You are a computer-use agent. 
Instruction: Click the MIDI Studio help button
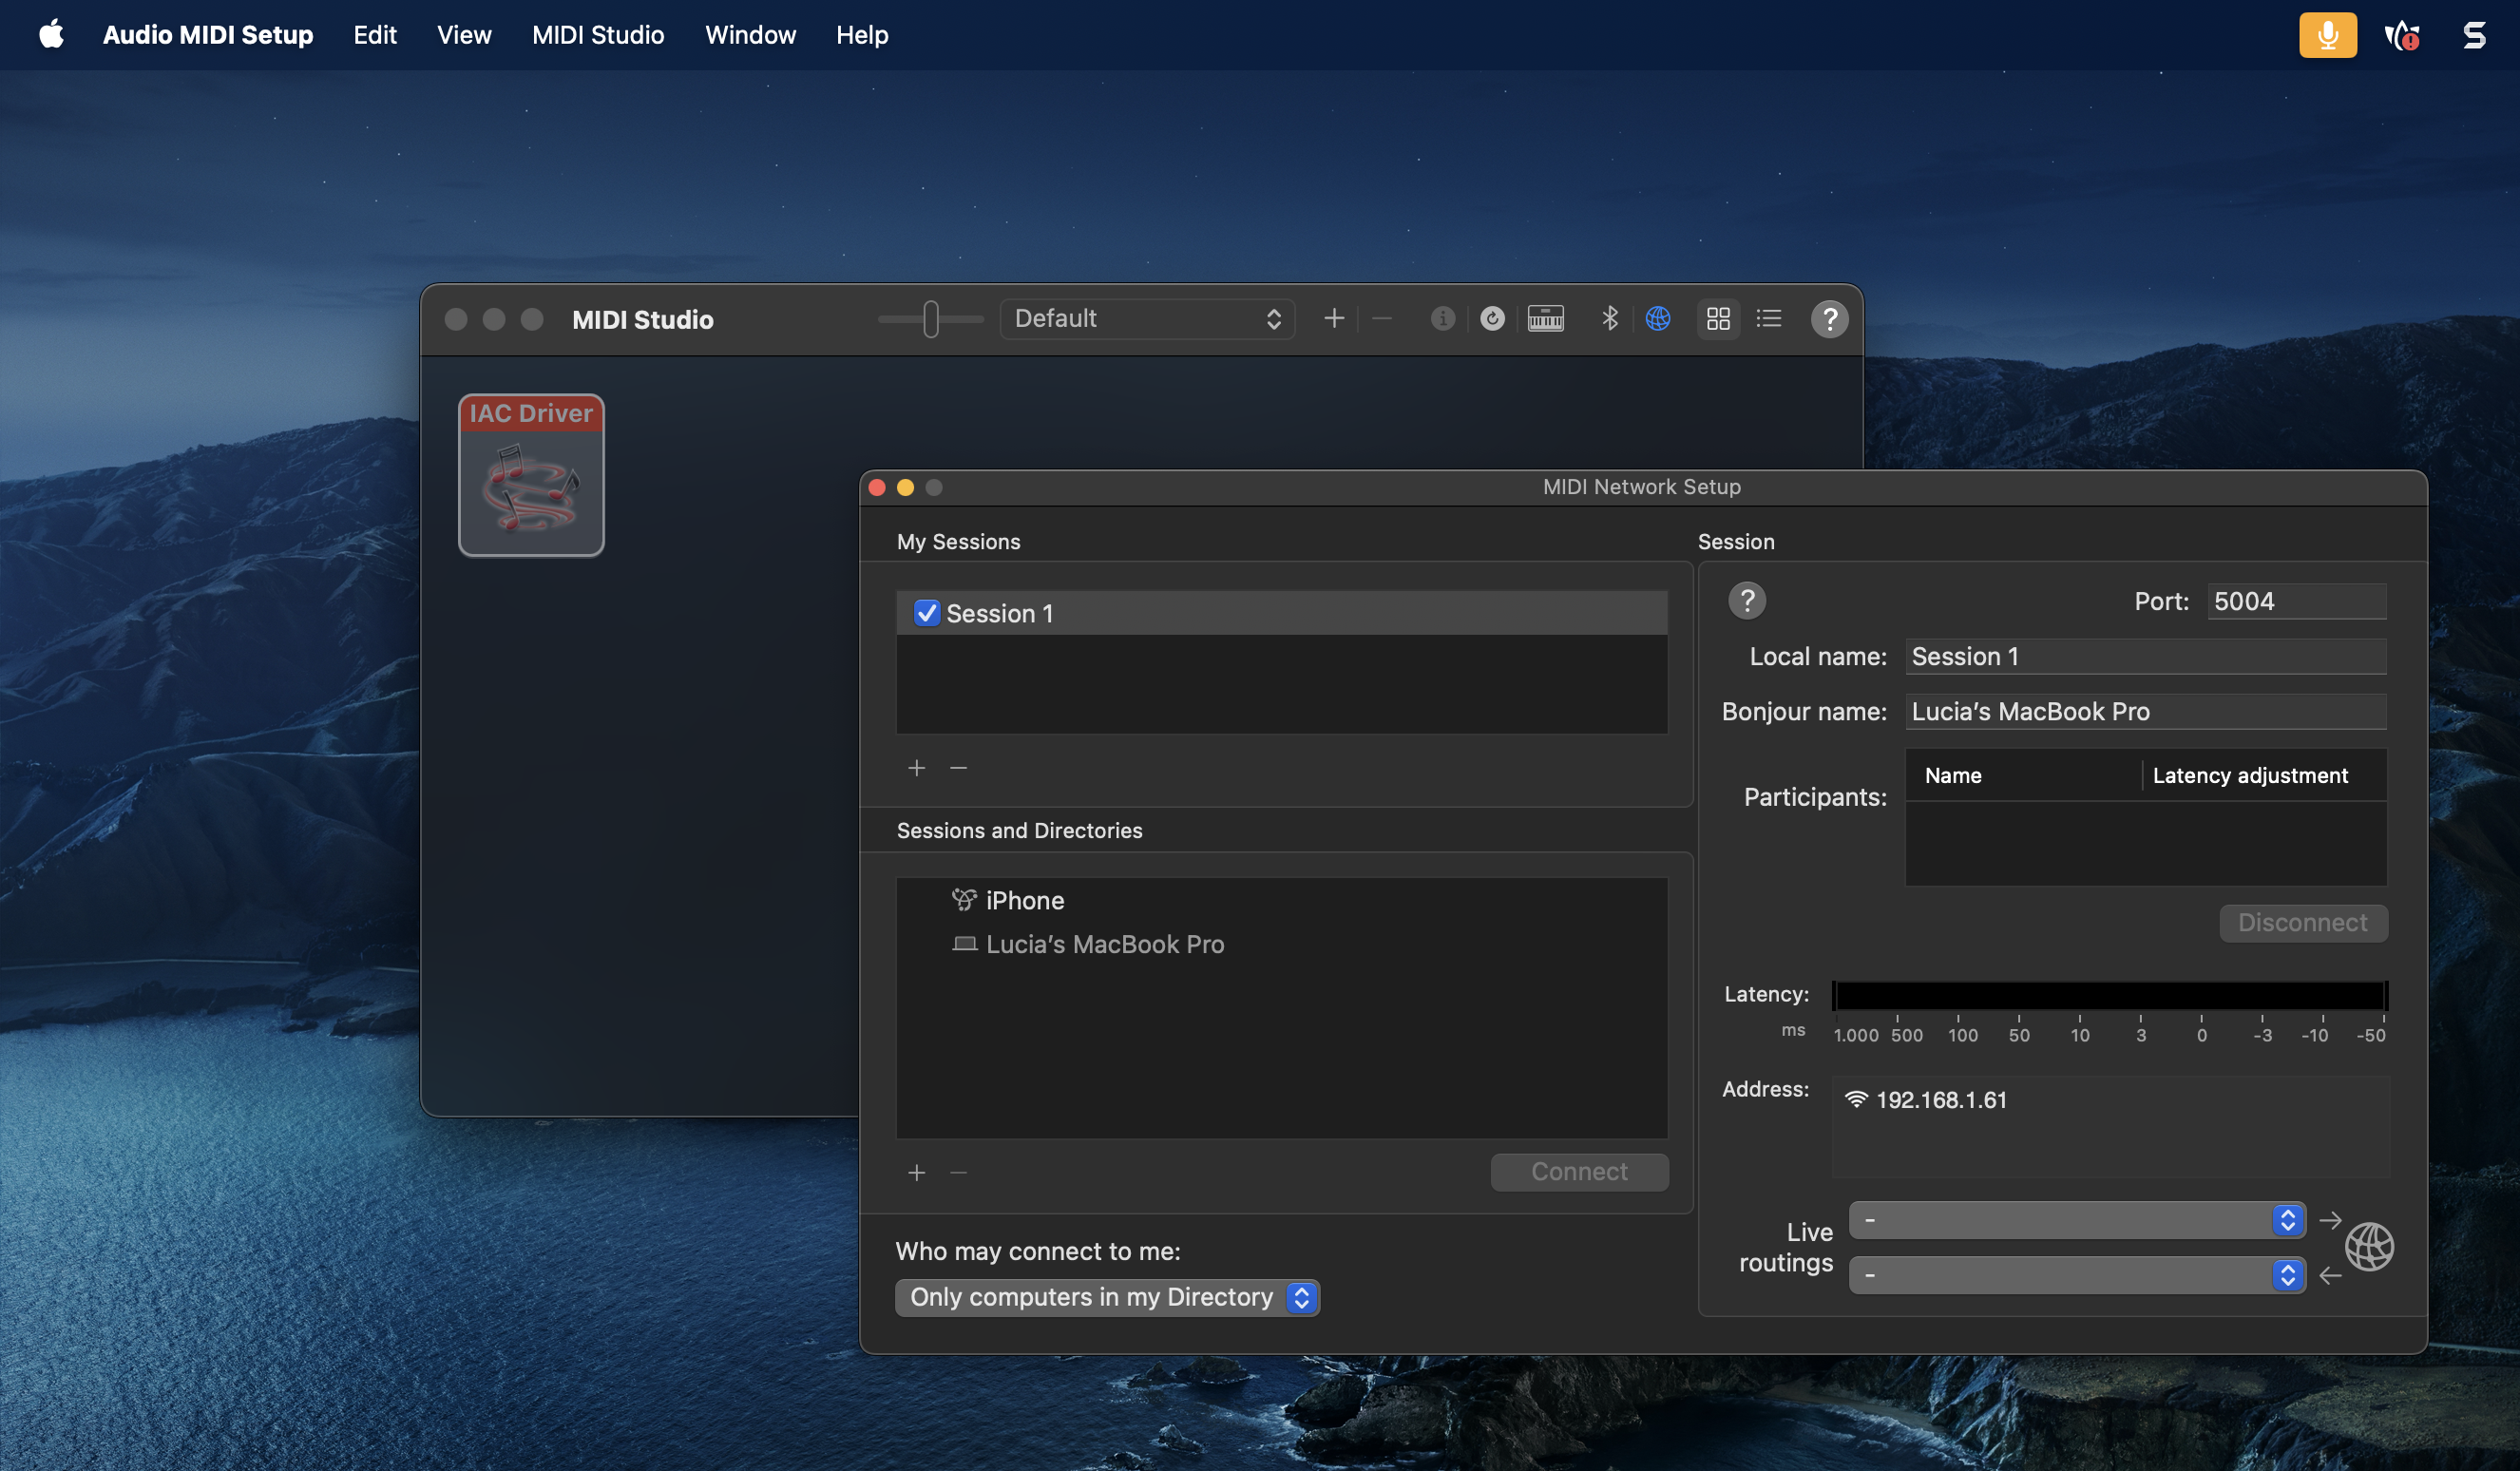pyautogui.click(x=1828, y=319)
